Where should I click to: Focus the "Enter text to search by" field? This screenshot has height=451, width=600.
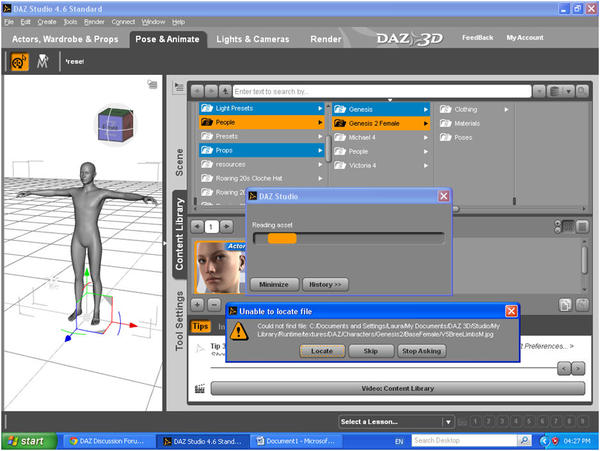pos(382,91)
